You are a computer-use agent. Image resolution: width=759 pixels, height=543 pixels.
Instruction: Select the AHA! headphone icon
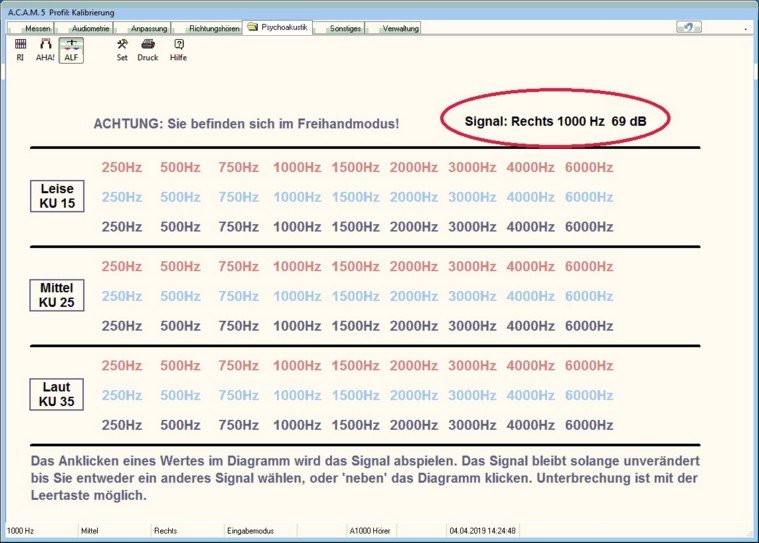[x=45, y=50]
